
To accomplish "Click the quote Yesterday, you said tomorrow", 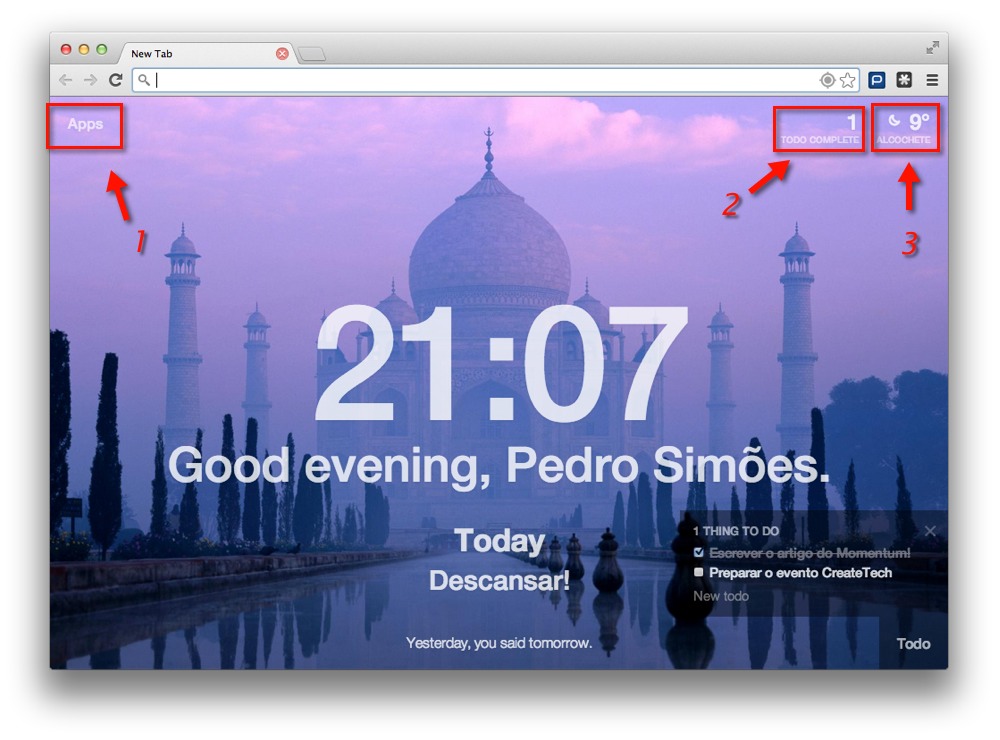I will click(499, 643).
